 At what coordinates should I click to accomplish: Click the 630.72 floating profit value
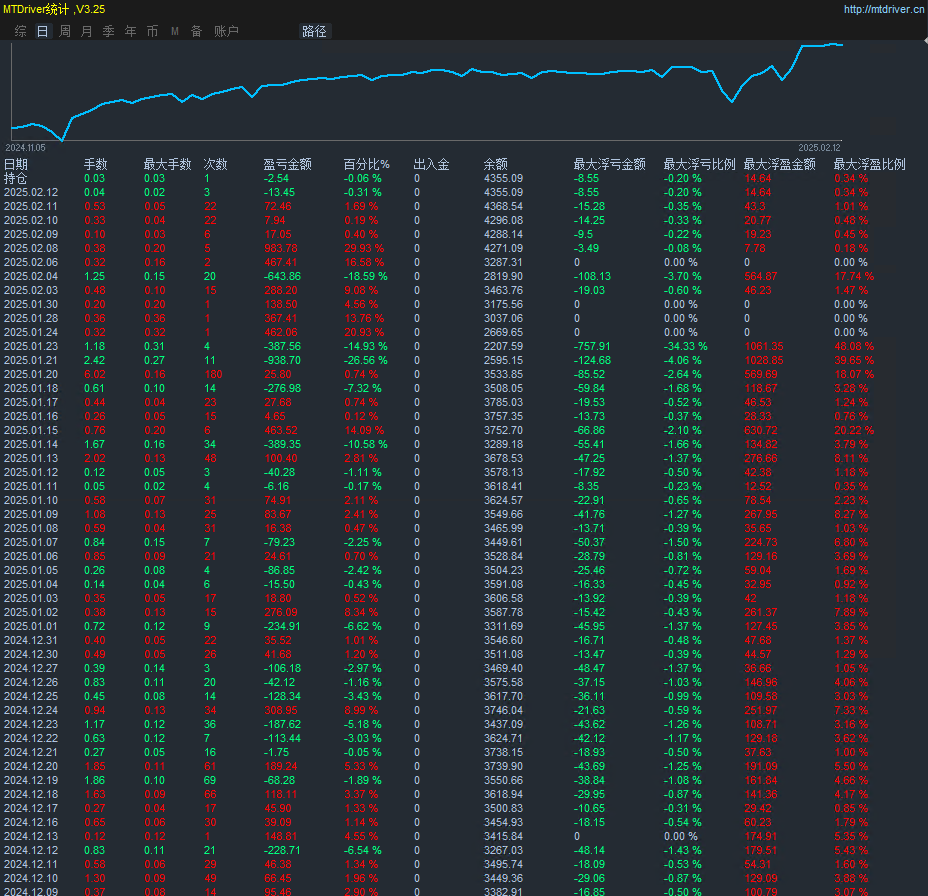pos(761,430)
